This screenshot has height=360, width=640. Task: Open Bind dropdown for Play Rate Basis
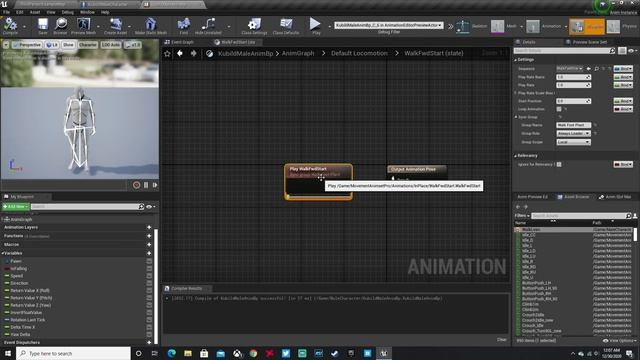coord(623,77)
